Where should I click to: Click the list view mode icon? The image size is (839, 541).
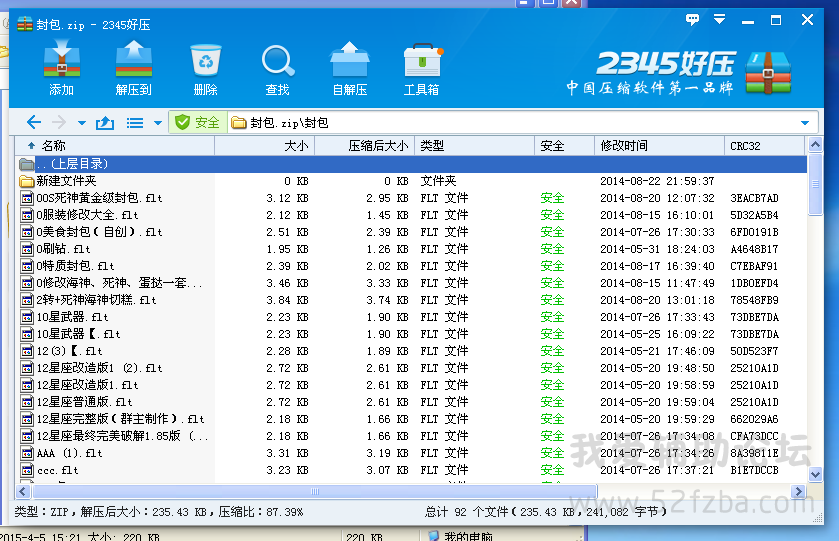(x=135, y=123)
